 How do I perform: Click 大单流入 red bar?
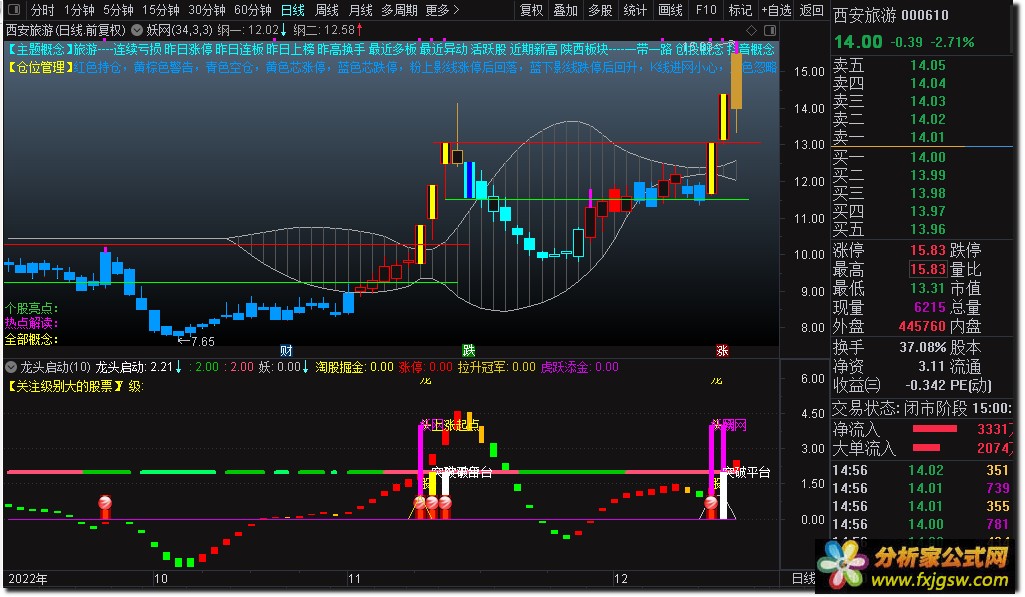click(926, 448)
